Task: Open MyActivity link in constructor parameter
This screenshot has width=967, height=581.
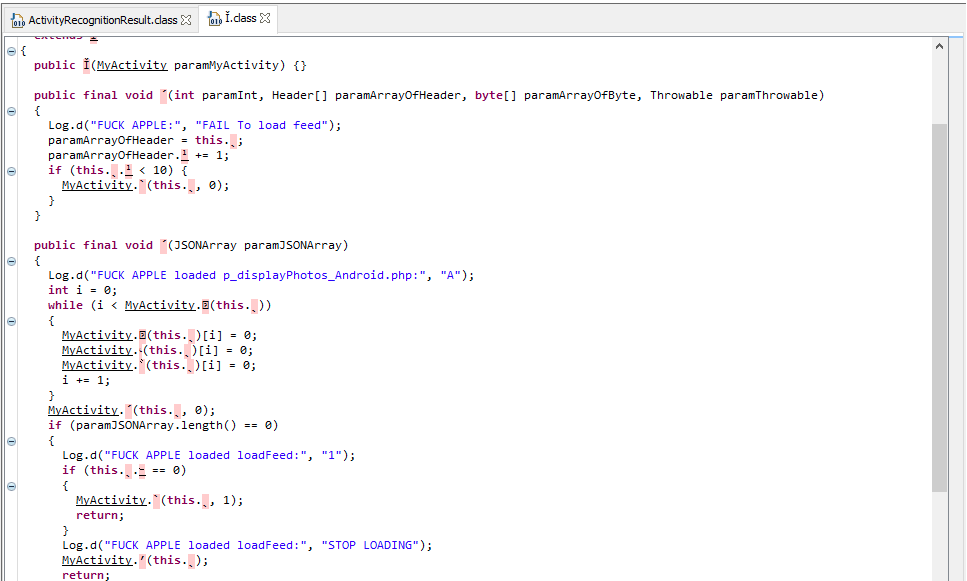Action: 132,65
